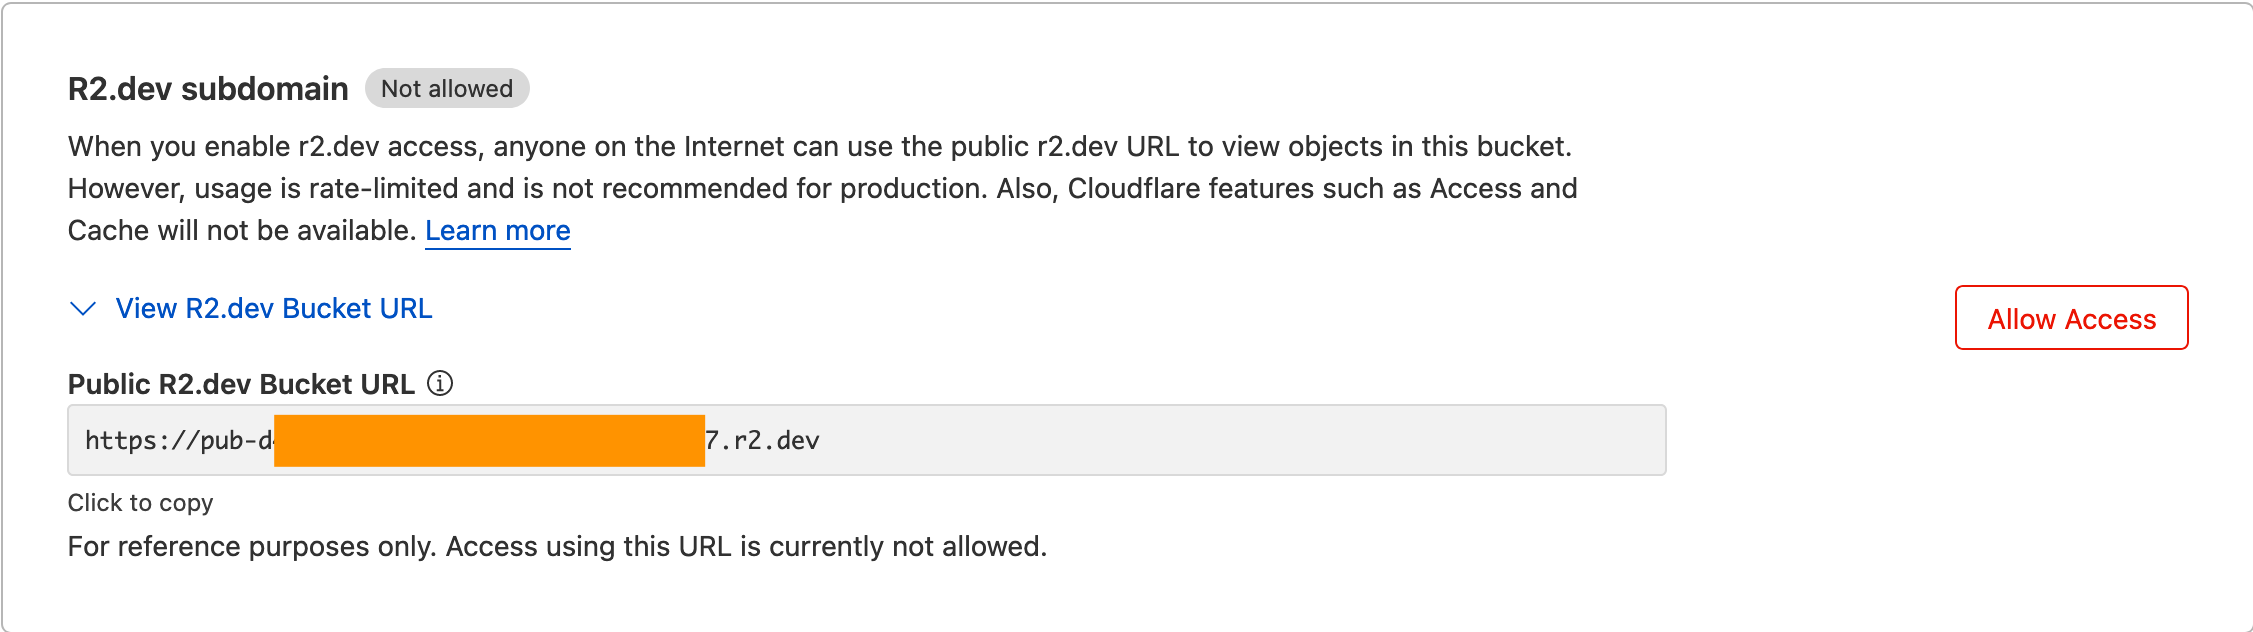
Task: Click the Public R2.dev Bucket URL label
Action: point(241,384)
